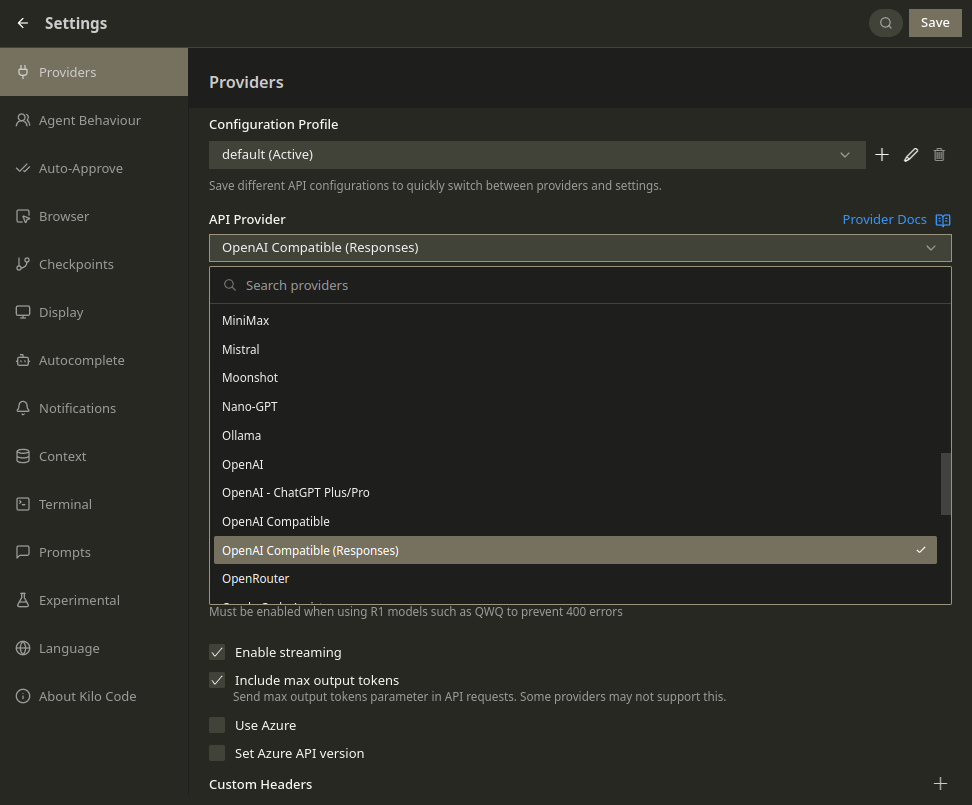The image size is (972, 805).
Task: Choose MiniMax from the provider list
Action: point(575,320)
